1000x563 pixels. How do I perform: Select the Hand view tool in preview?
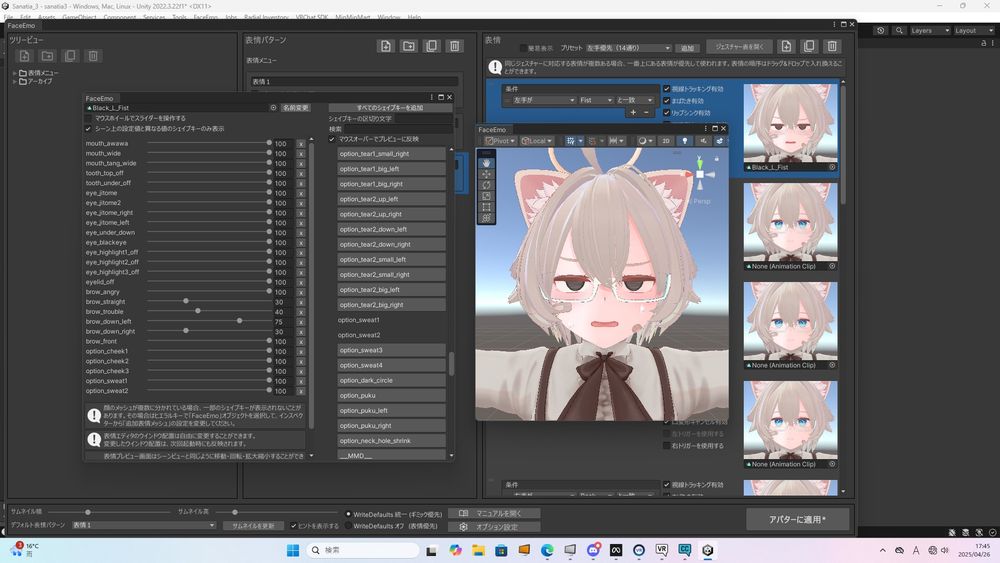tap(487, 163)
